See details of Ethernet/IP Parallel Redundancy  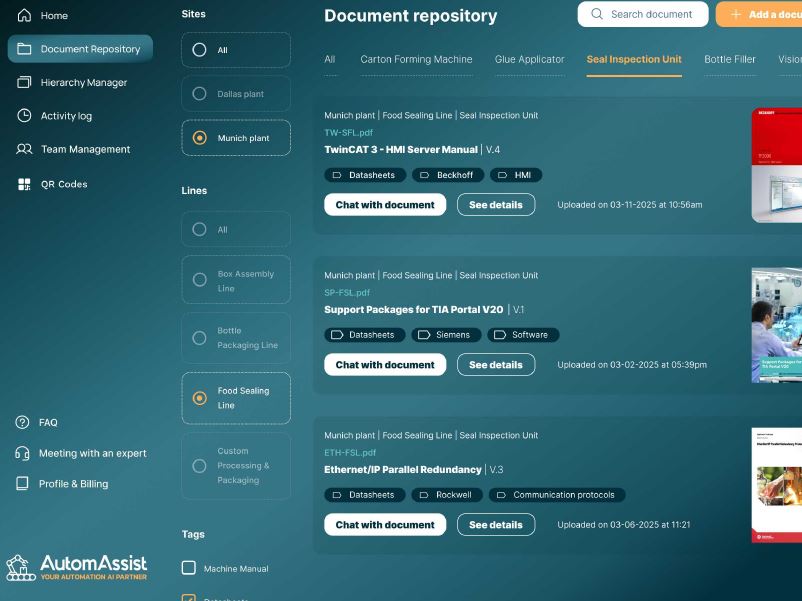click(496, 525)
